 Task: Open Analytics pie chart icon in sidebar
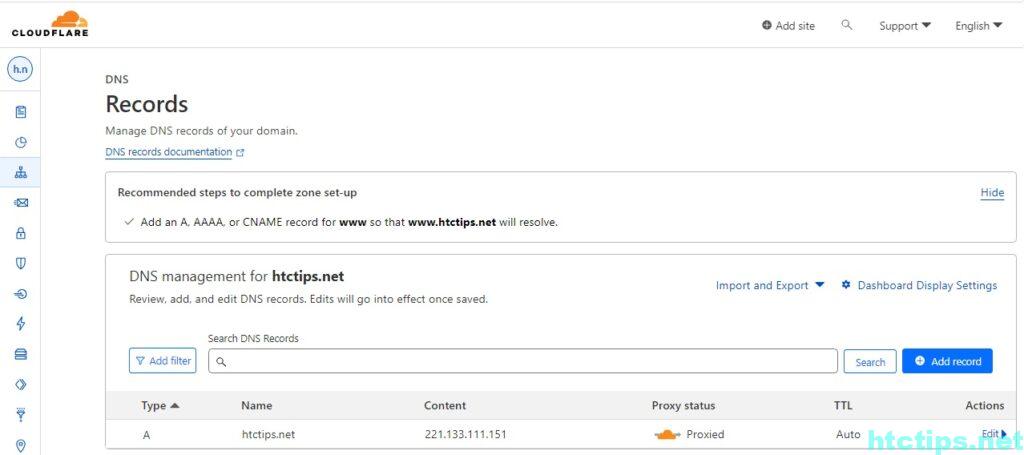point(21,142)
